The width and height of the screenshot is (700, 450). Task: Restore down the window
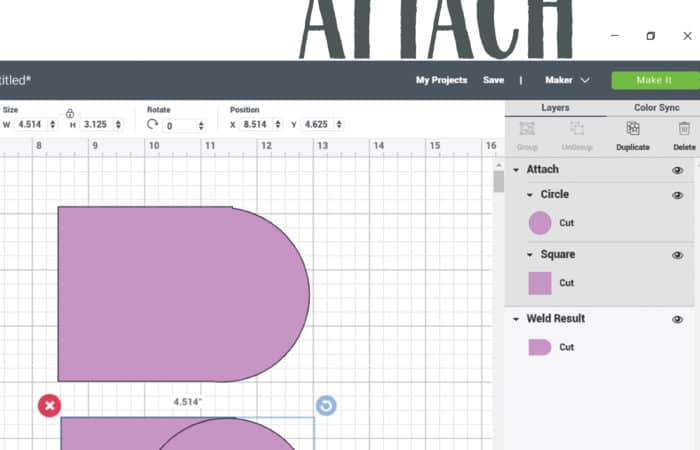[651, 36]
